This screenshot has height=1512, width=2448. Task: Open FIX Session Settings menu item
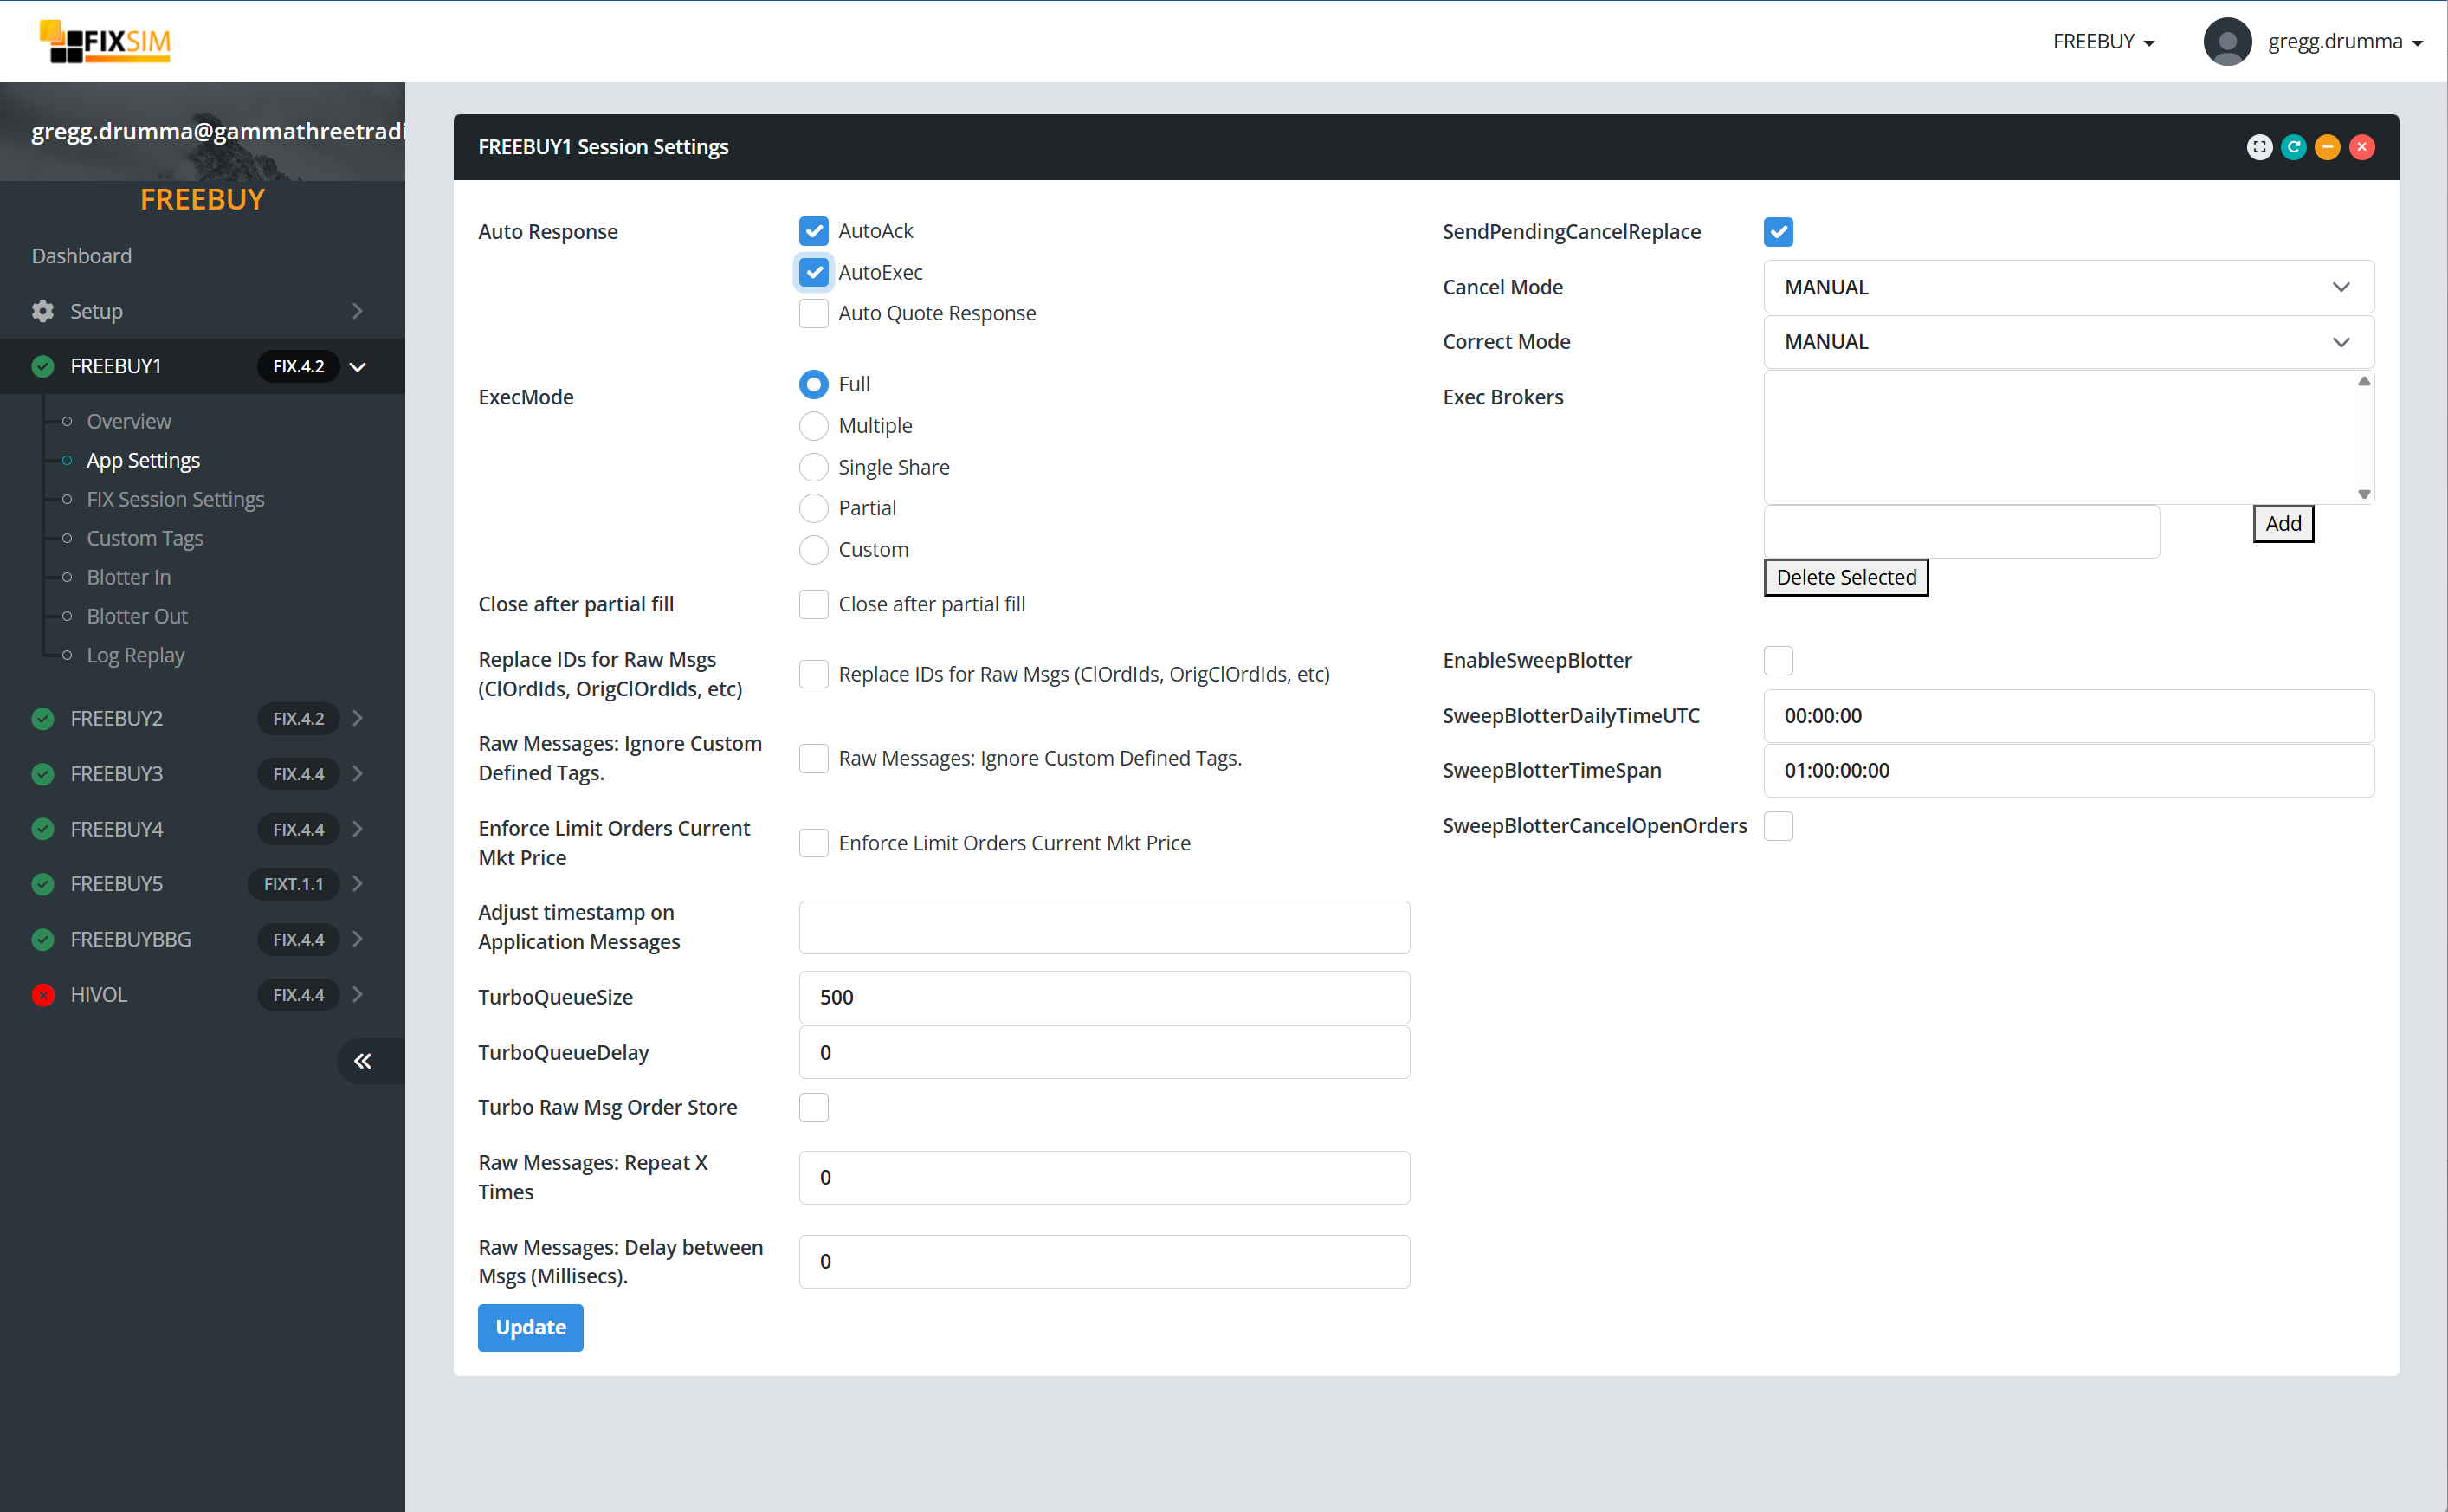tap(175, 499)
